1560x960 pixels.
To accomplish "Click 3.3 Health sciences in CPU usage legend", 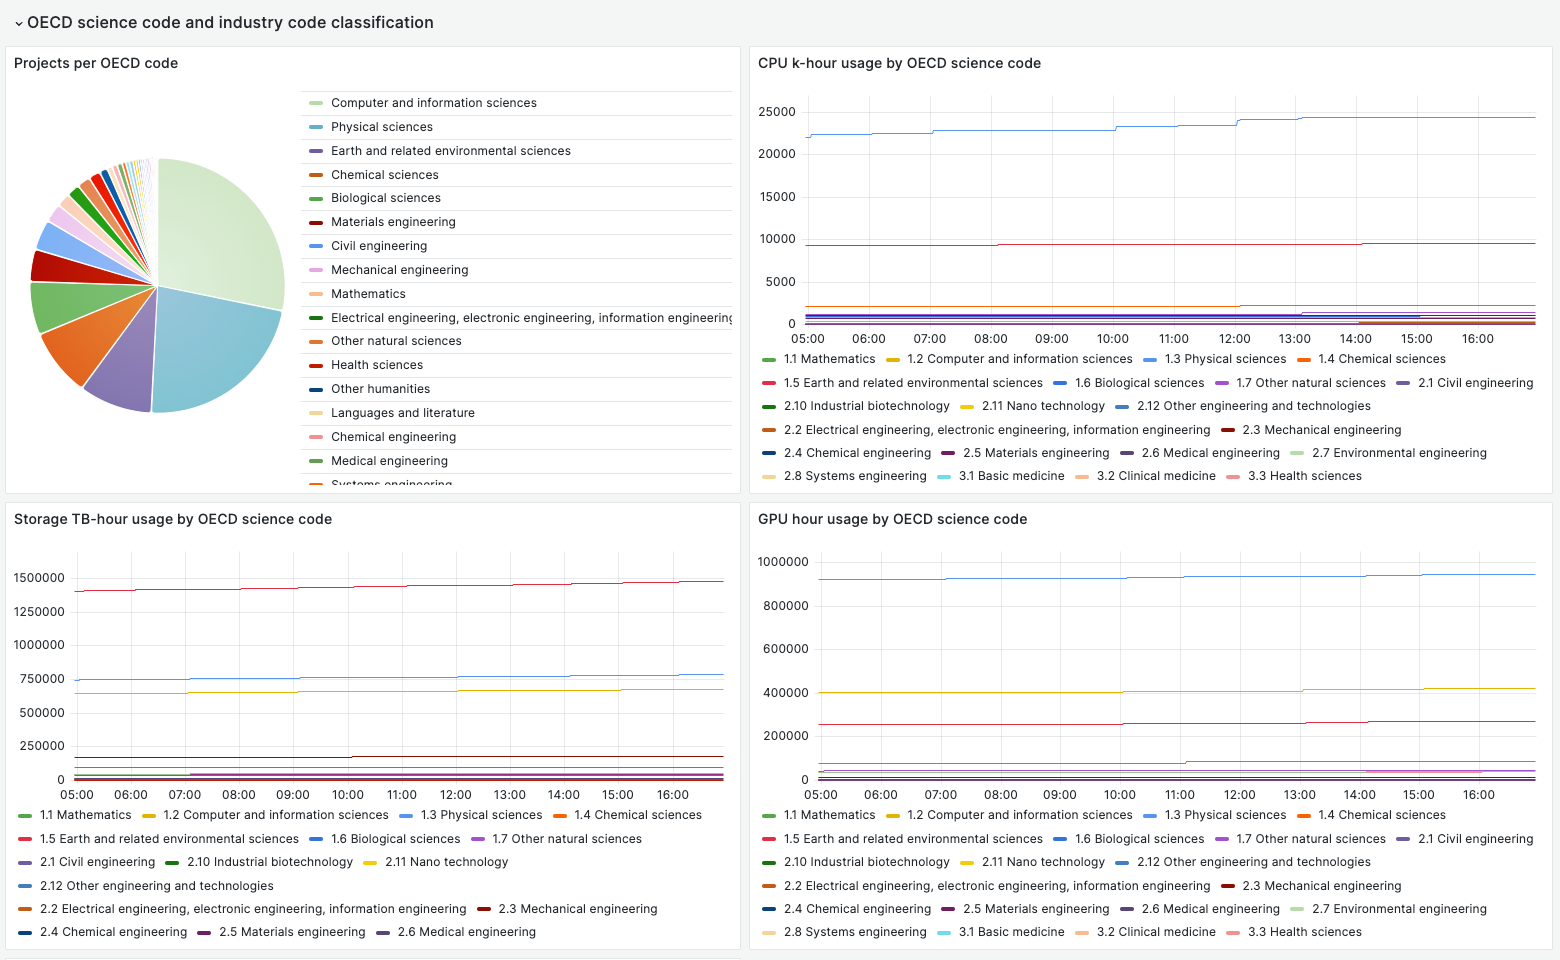I will 1304,476.
